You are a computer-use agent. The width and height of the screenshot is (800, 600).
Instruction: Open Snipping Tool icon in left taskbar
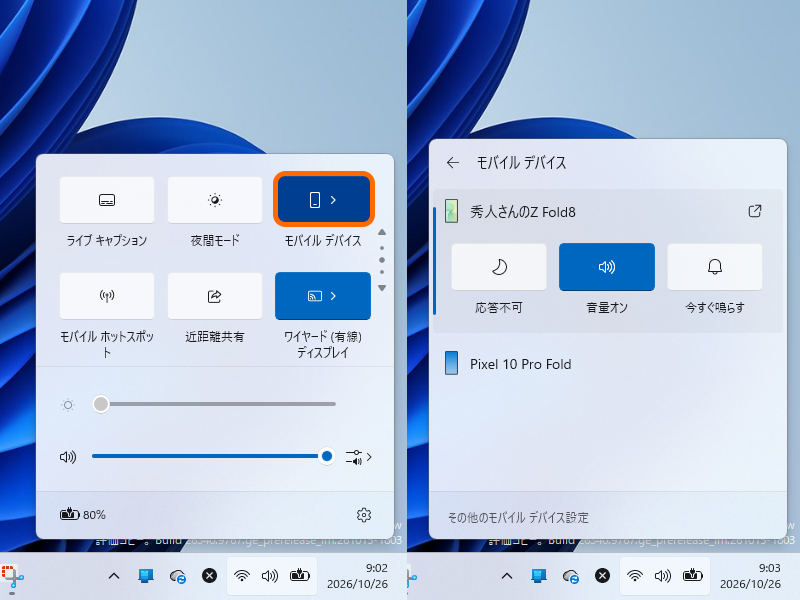[12, 576]
